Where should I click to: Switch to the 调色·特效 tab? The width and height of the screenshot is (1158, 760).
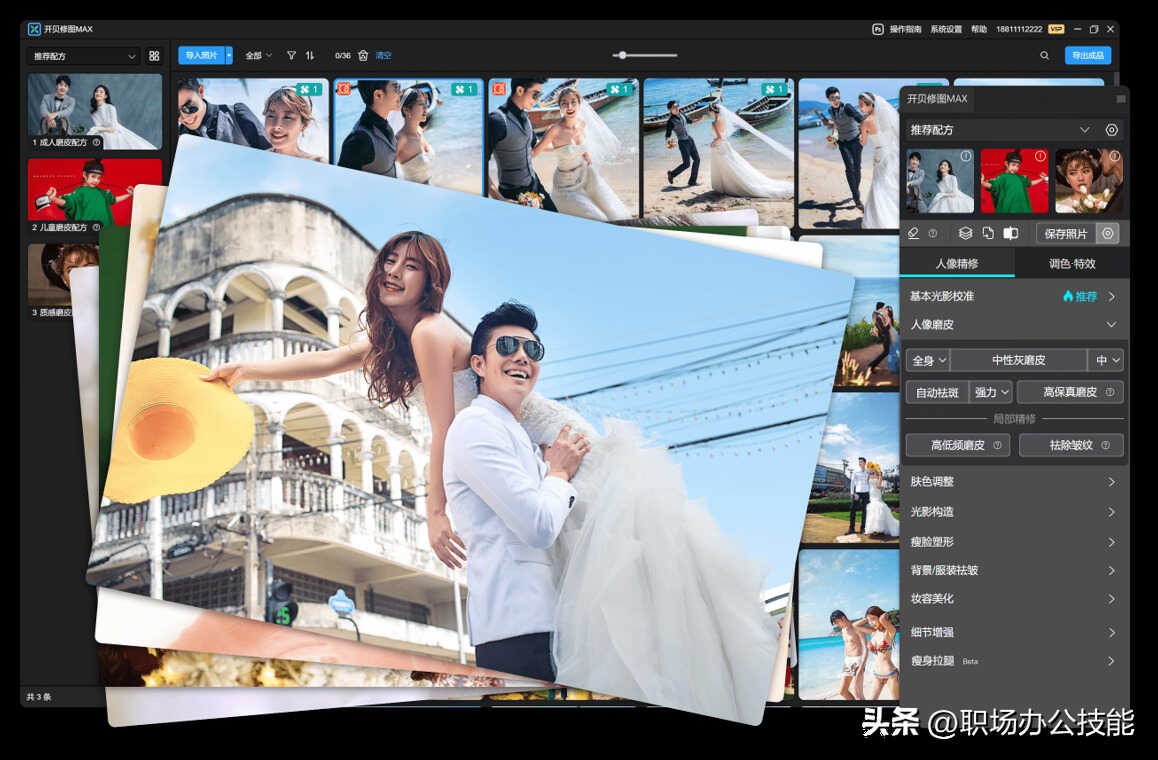click(x=1072, y=264)
